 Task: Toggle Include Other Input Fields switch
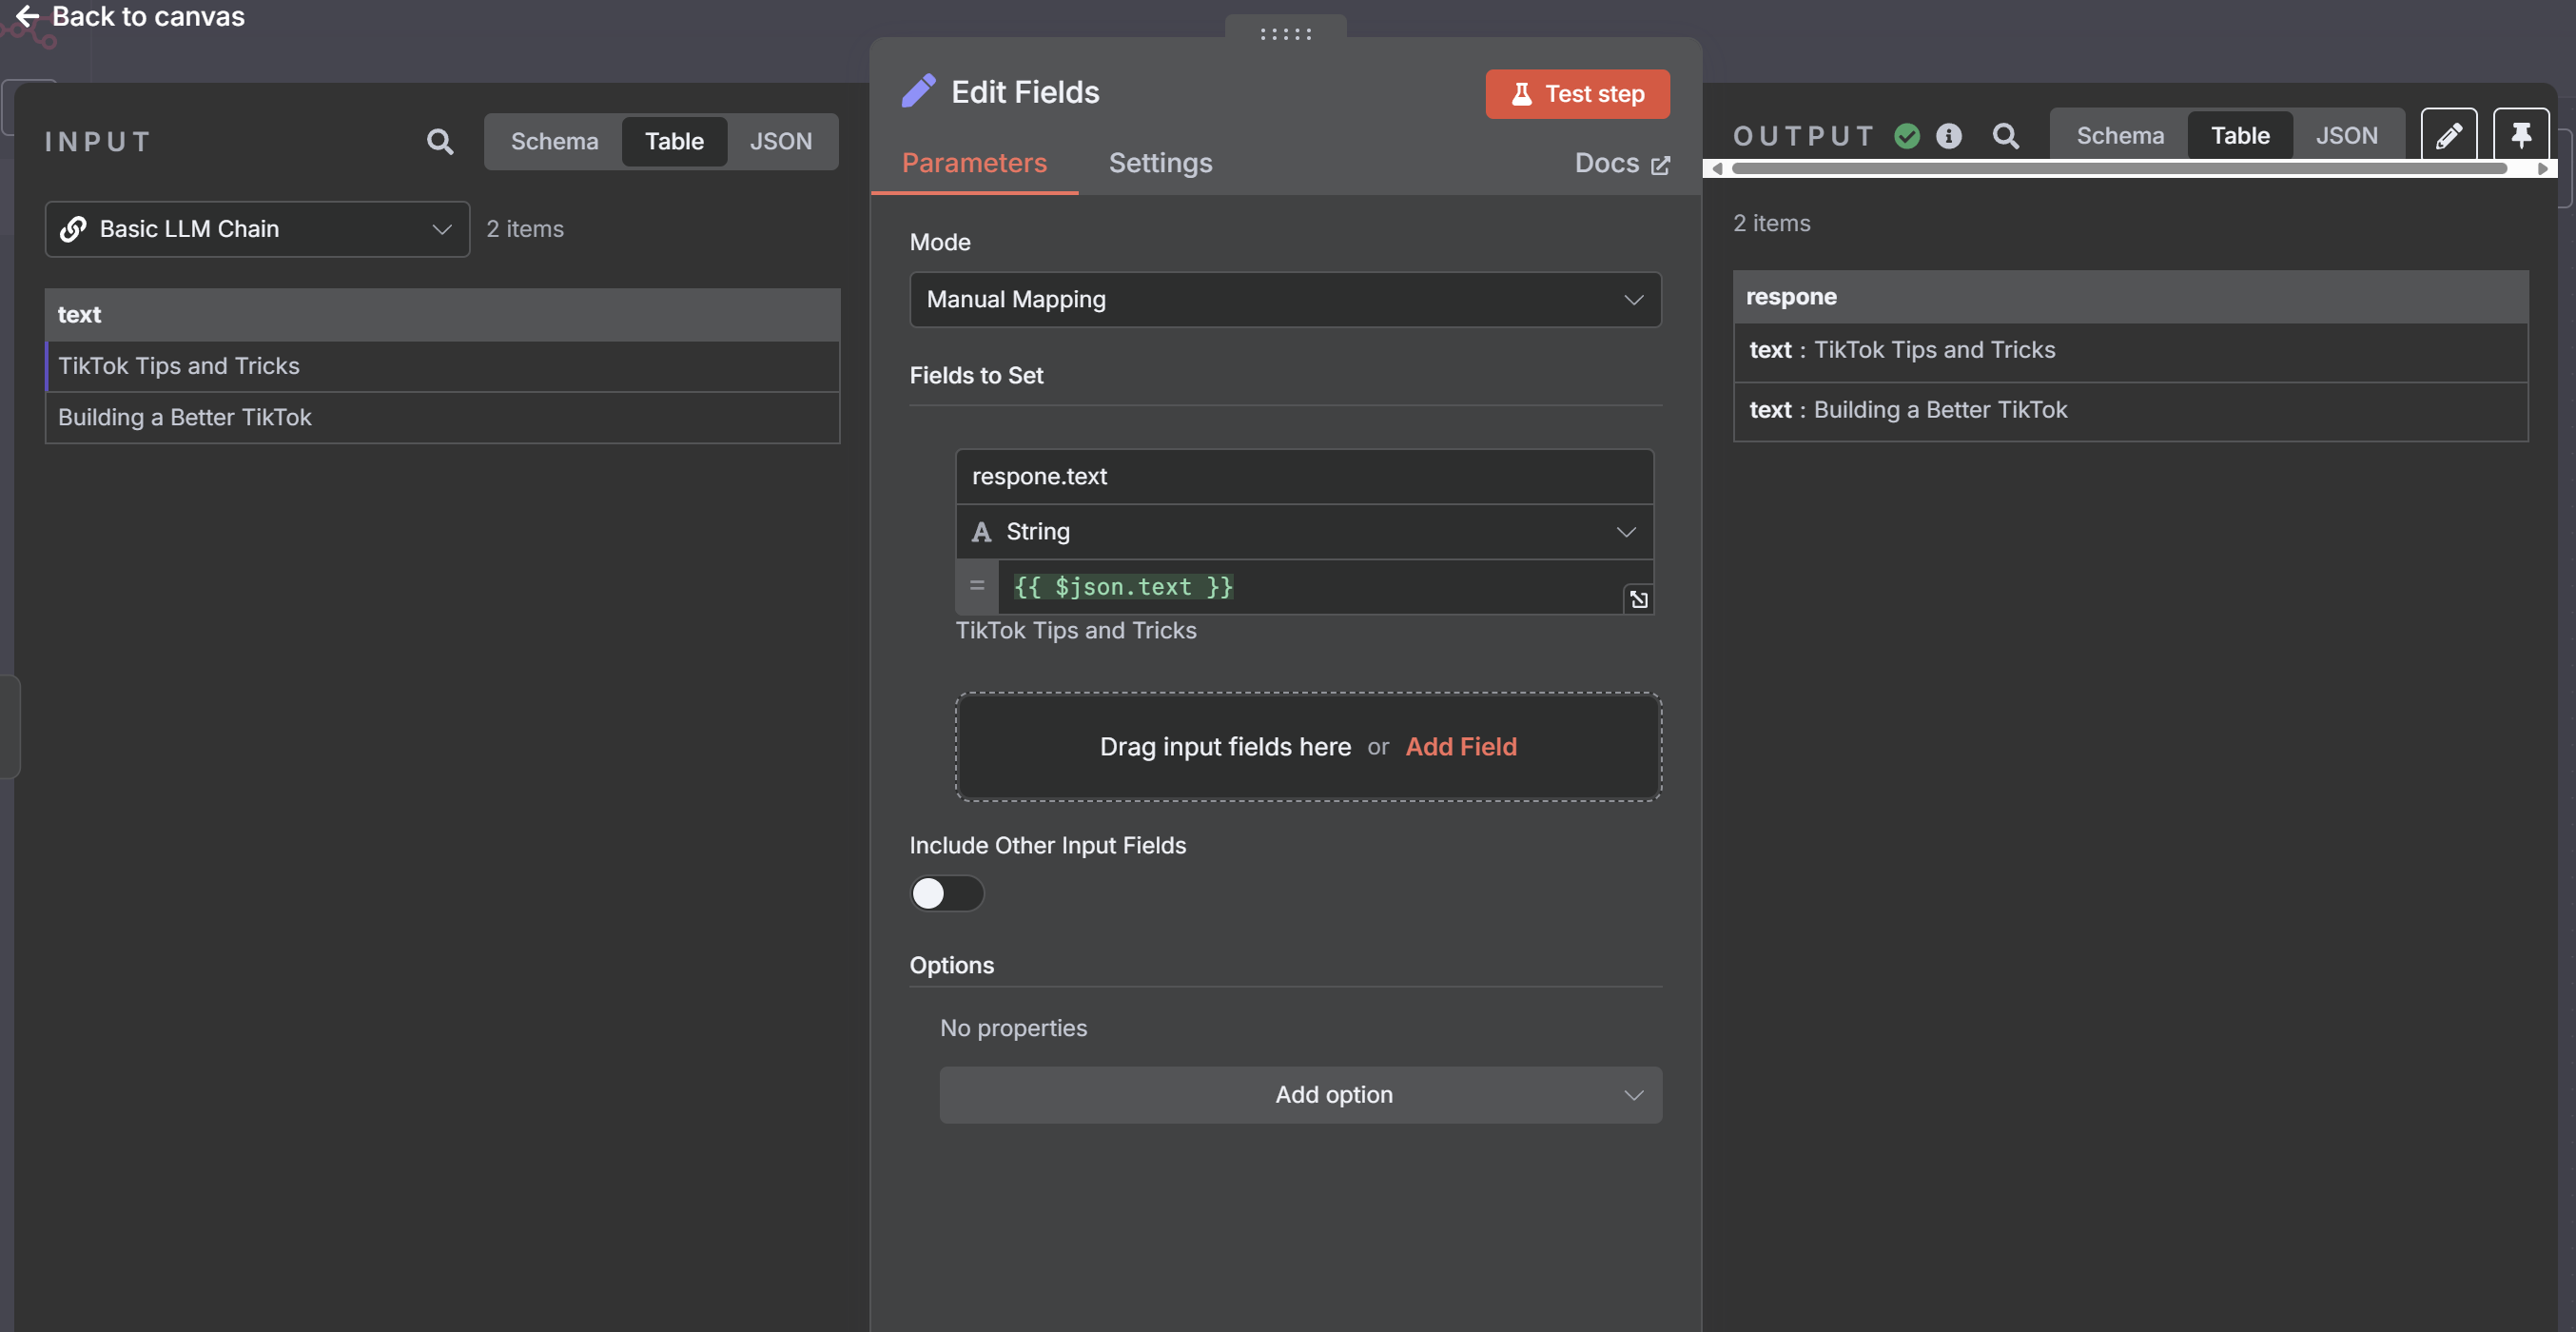(x=946, y=893)
